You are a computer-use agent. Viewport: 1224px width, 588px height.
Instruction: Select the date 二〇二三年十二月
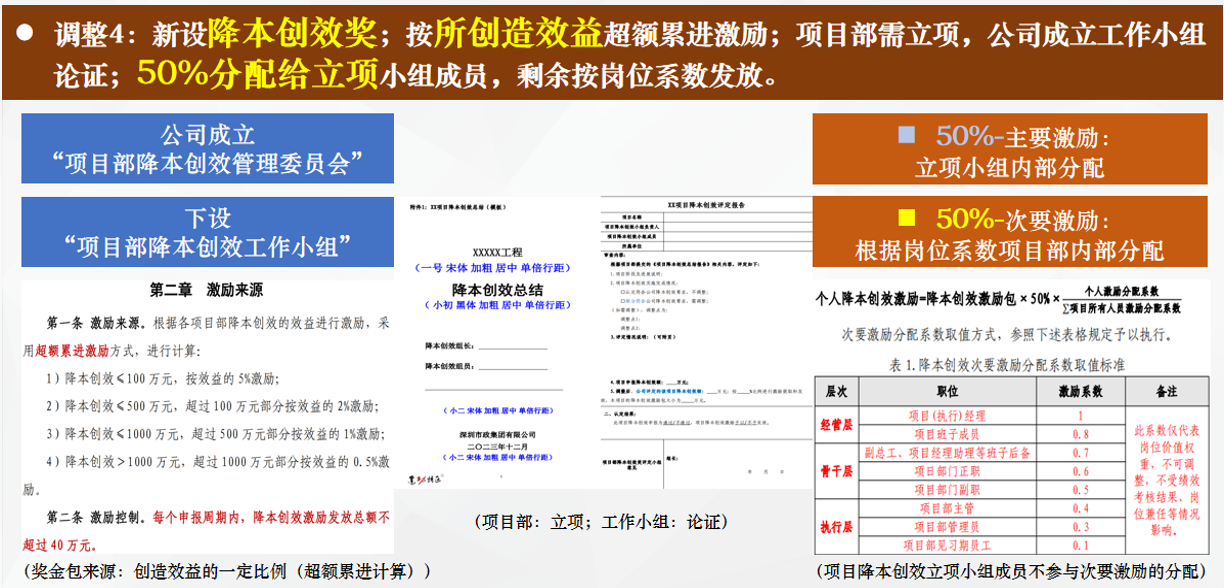tap(496, 446)
